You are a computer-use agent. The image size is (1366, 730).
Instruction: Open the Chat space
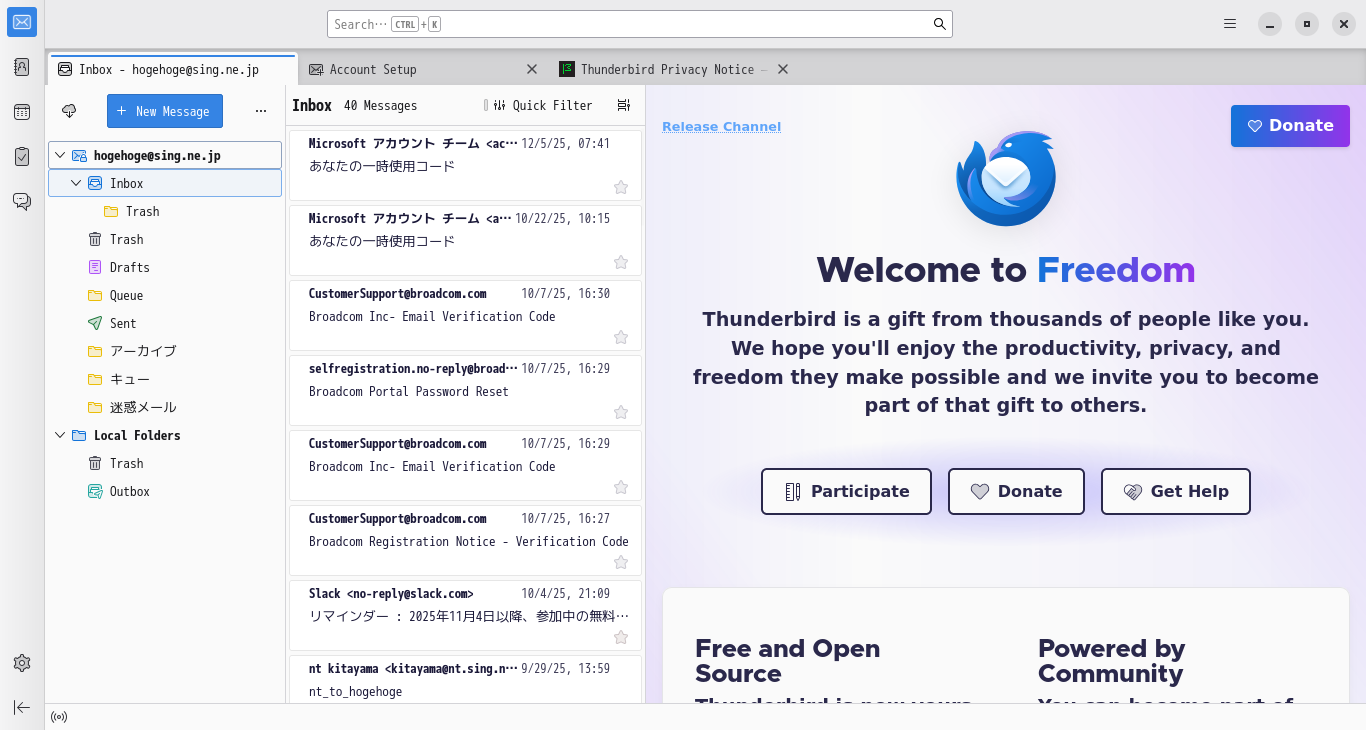(x=22, y=202)
